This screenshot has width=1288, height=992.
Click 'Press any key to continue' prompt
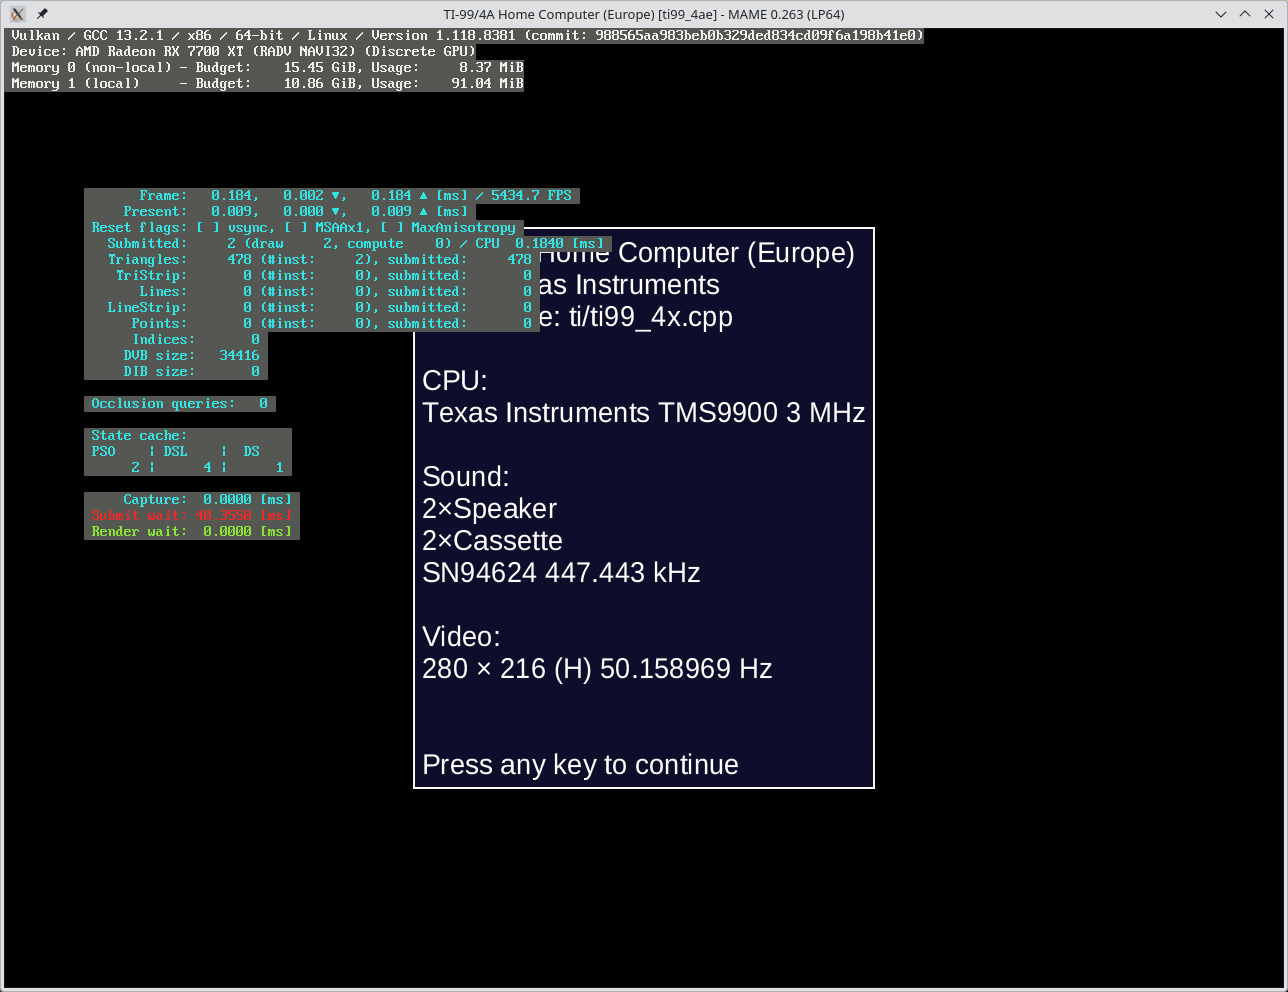tap(580, 765)
